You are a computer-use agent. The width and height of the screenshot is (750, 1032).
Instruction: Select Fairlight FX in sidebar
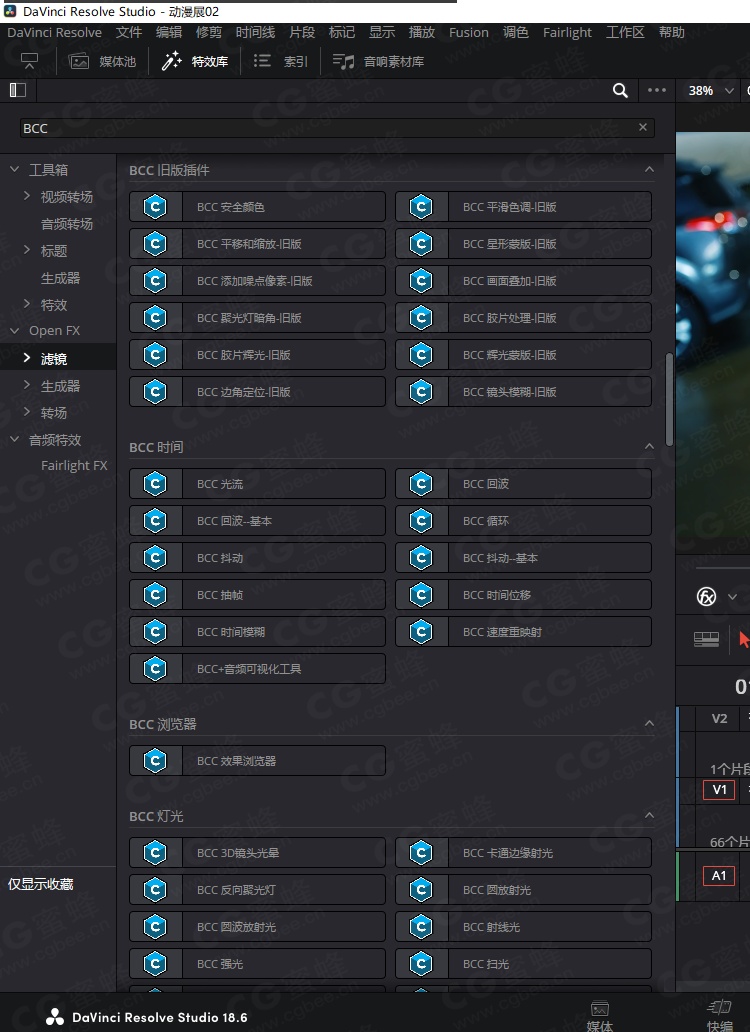click(x=74, y=465)
